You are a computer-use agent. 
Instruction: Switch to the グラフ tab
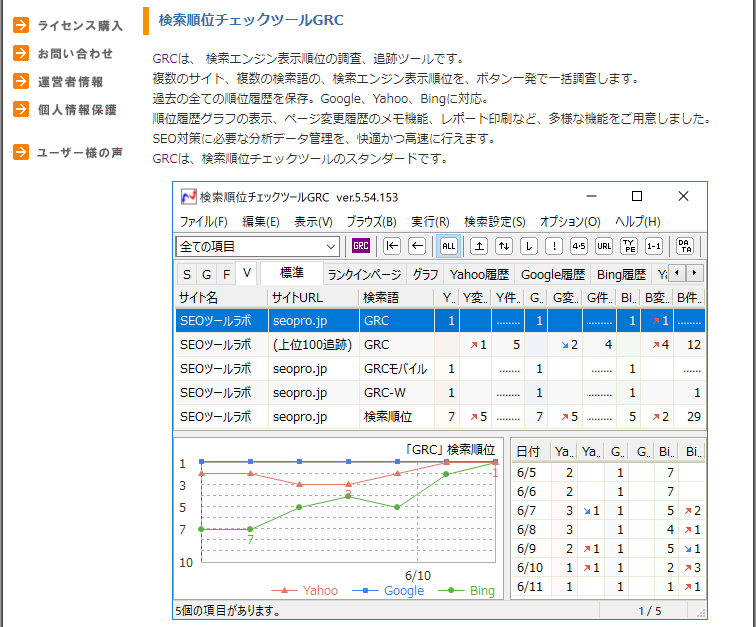(x=425, y=274)
